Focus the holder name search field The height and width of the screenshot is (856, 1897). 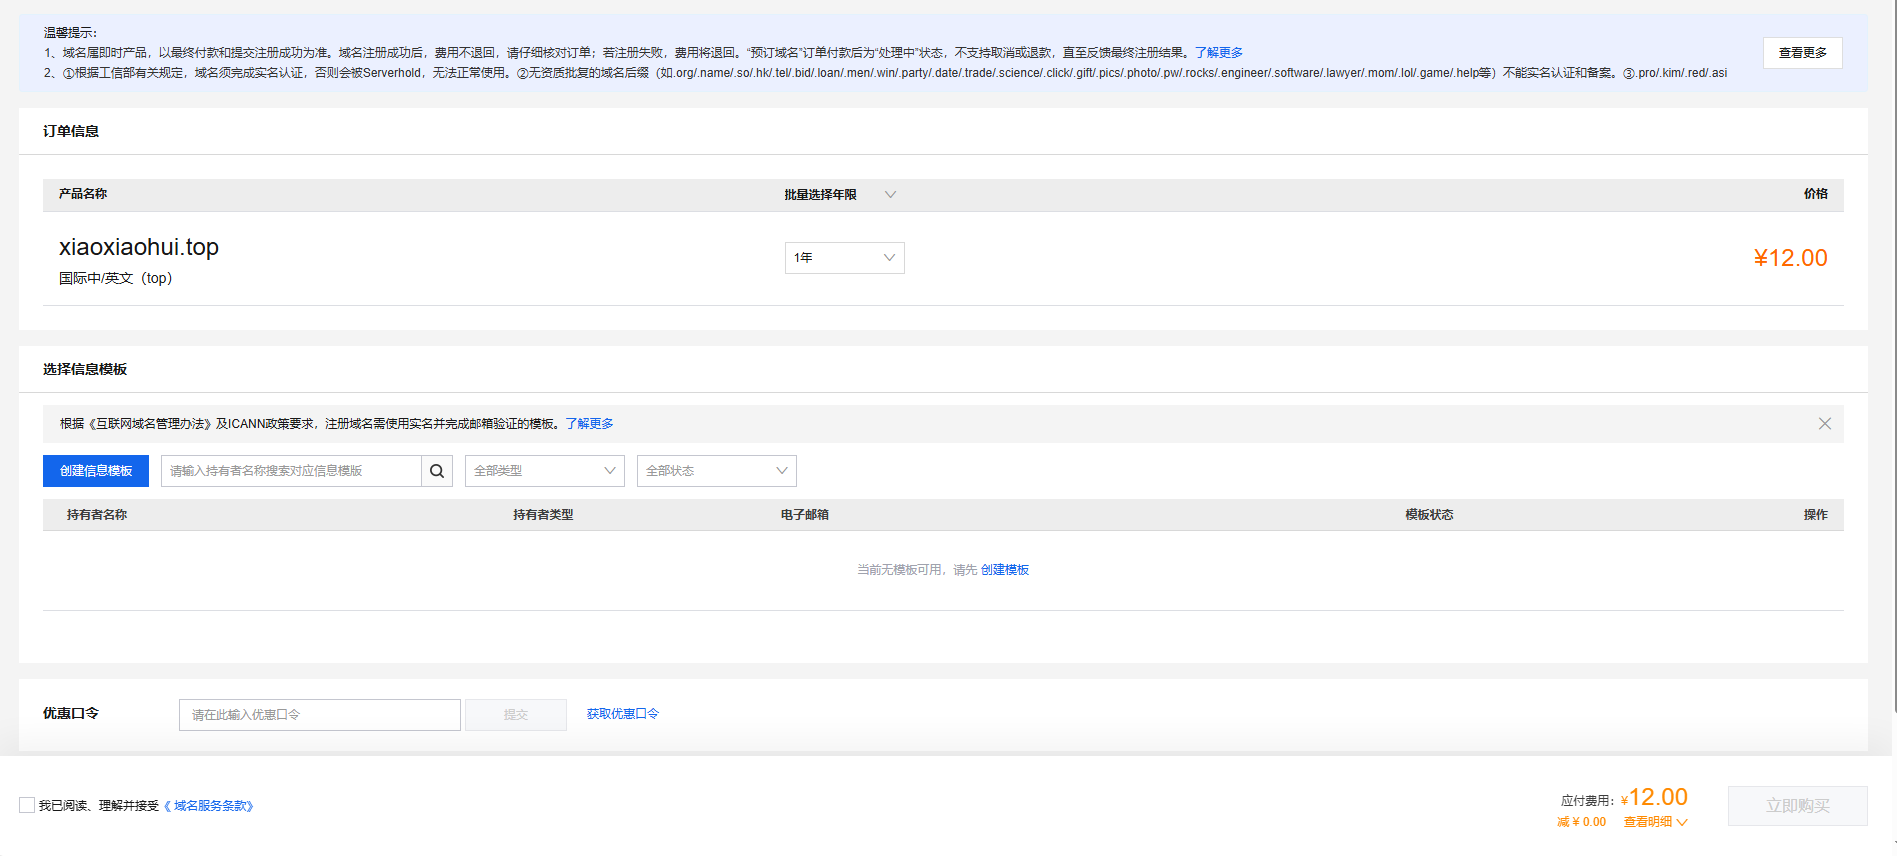click(290, 471)
